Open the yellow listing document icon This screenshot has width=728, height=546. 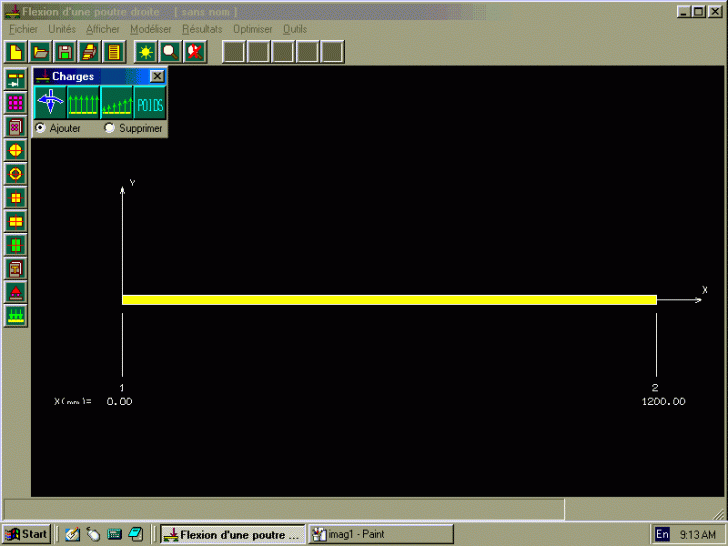[114, 52]
